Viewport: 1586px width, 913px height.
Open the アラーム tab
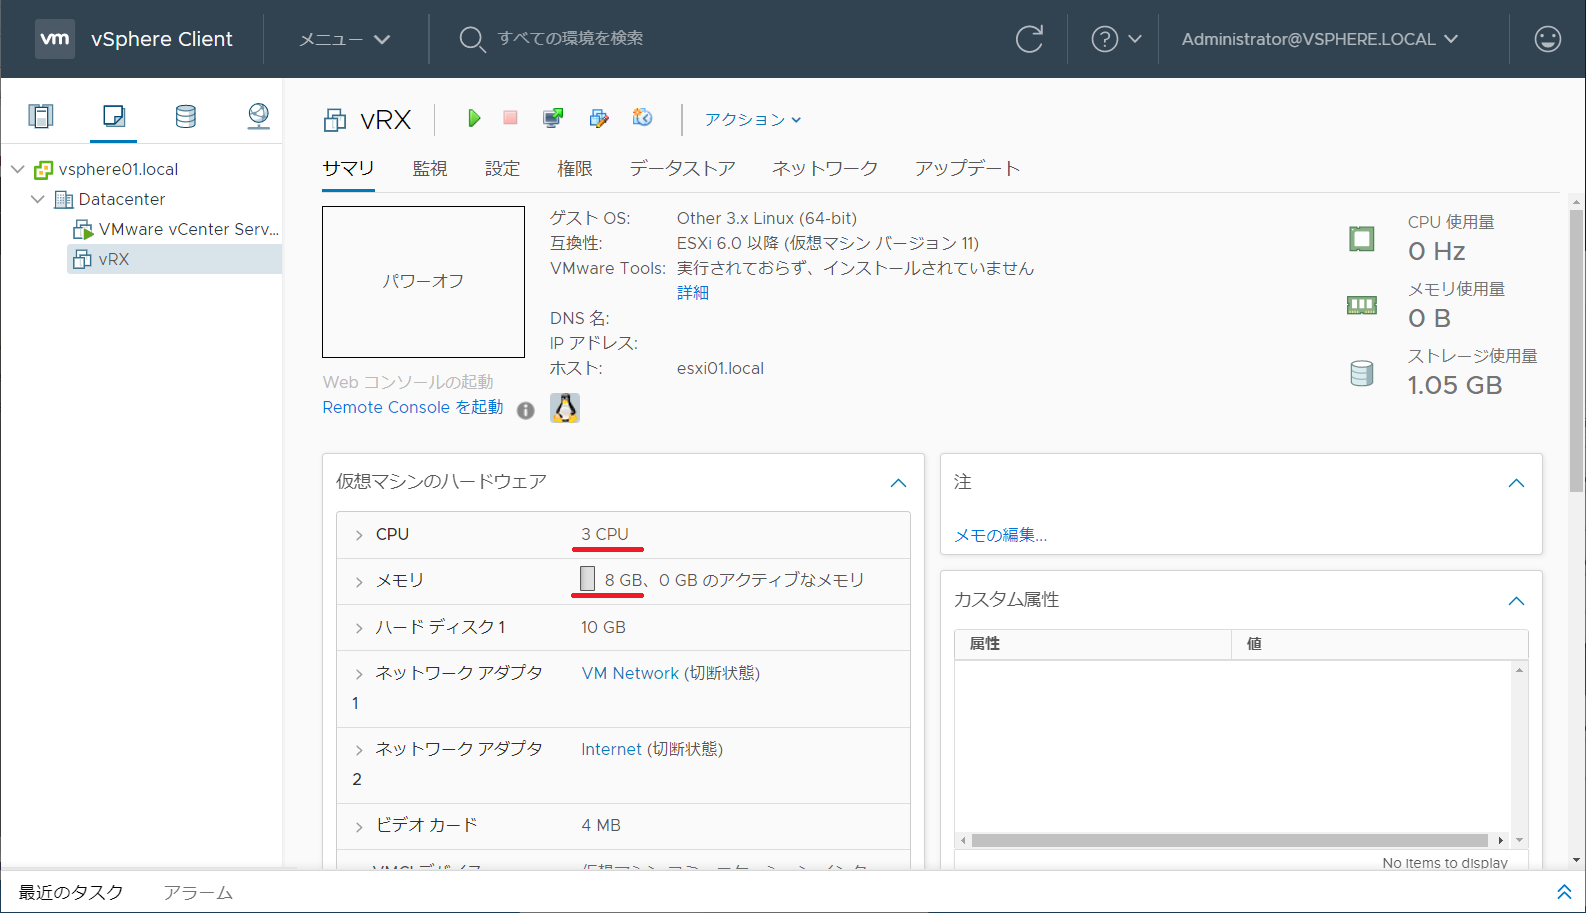(x=198, y=892)
